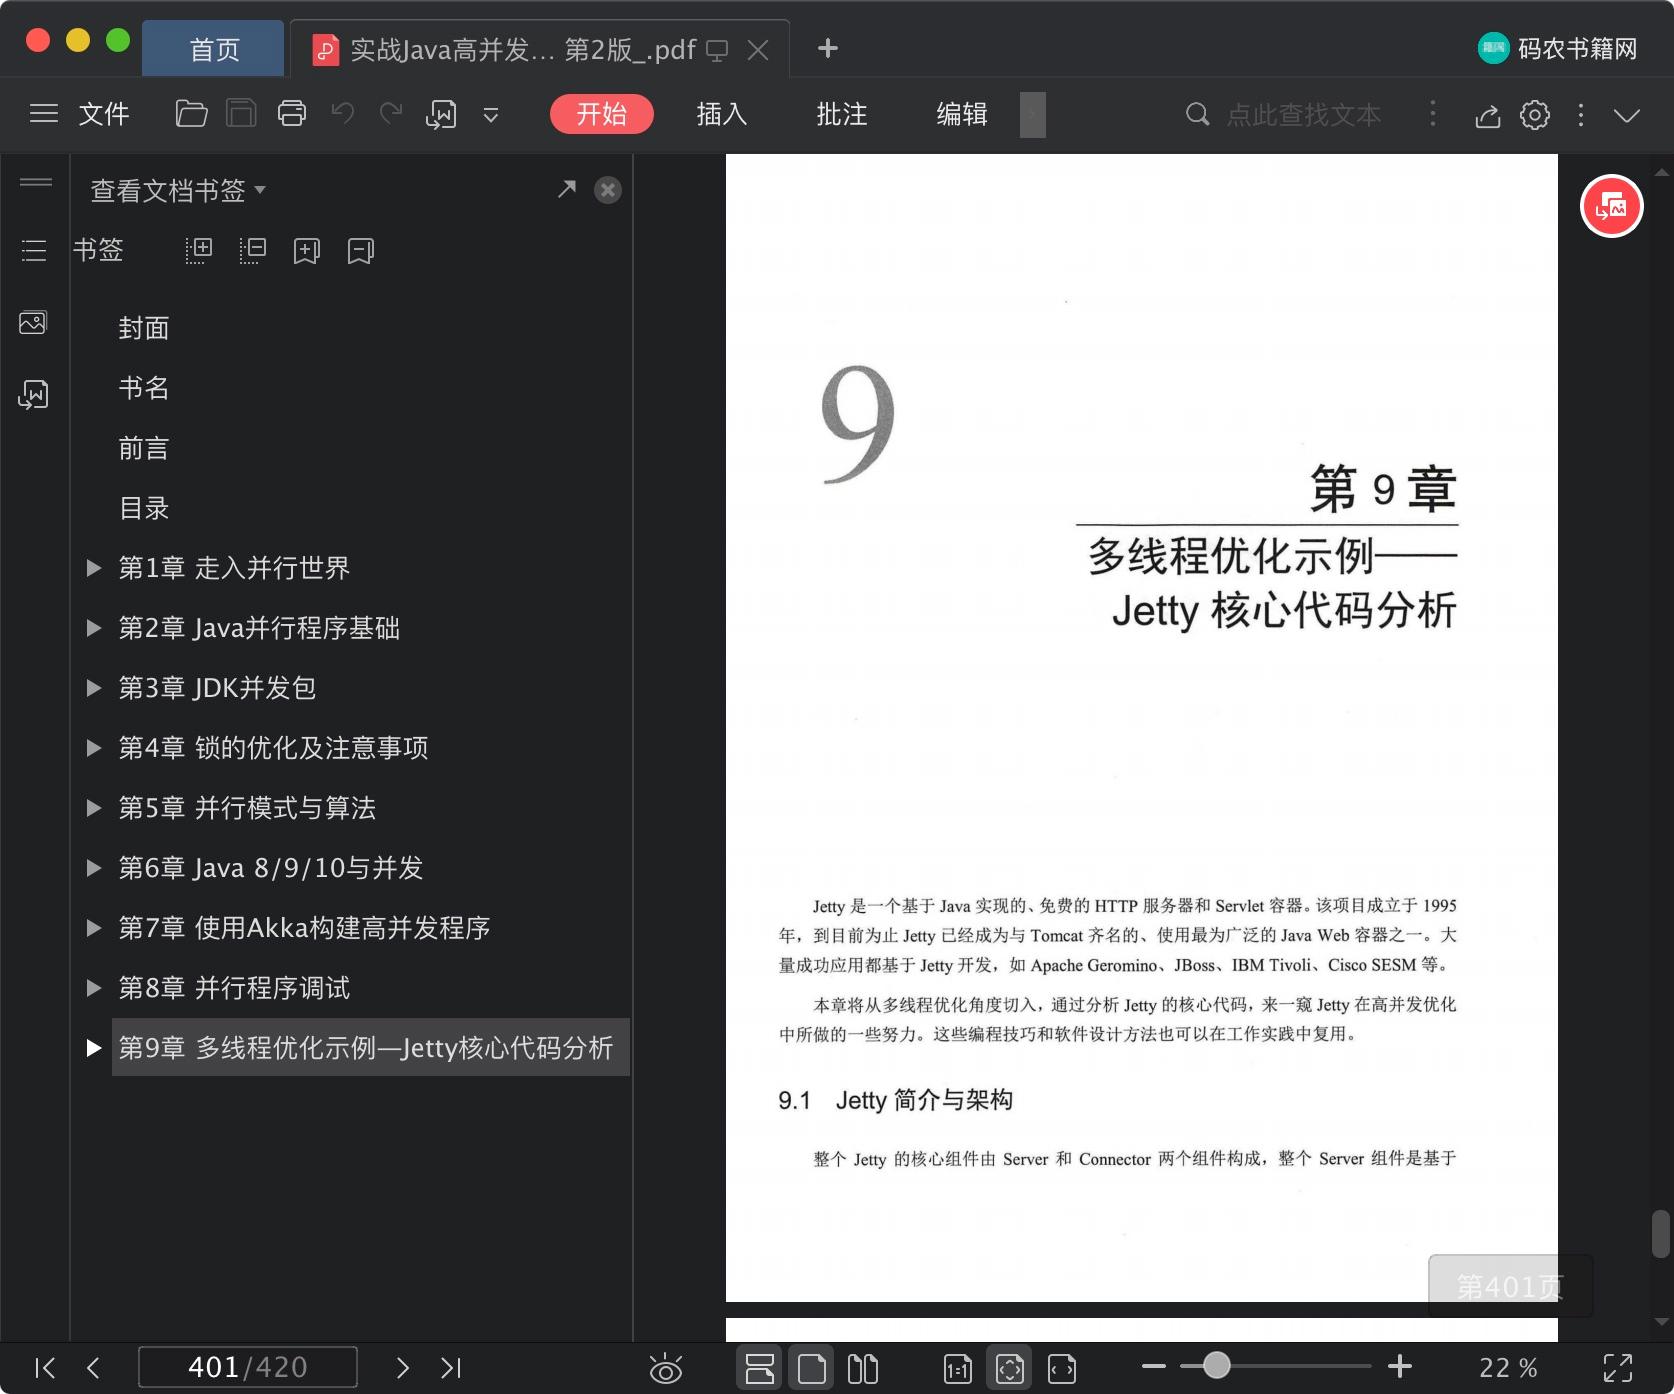Go to 第8章 并行程序调试 bookmark
Screen dimensions: 1674x1394
point(234,988)
